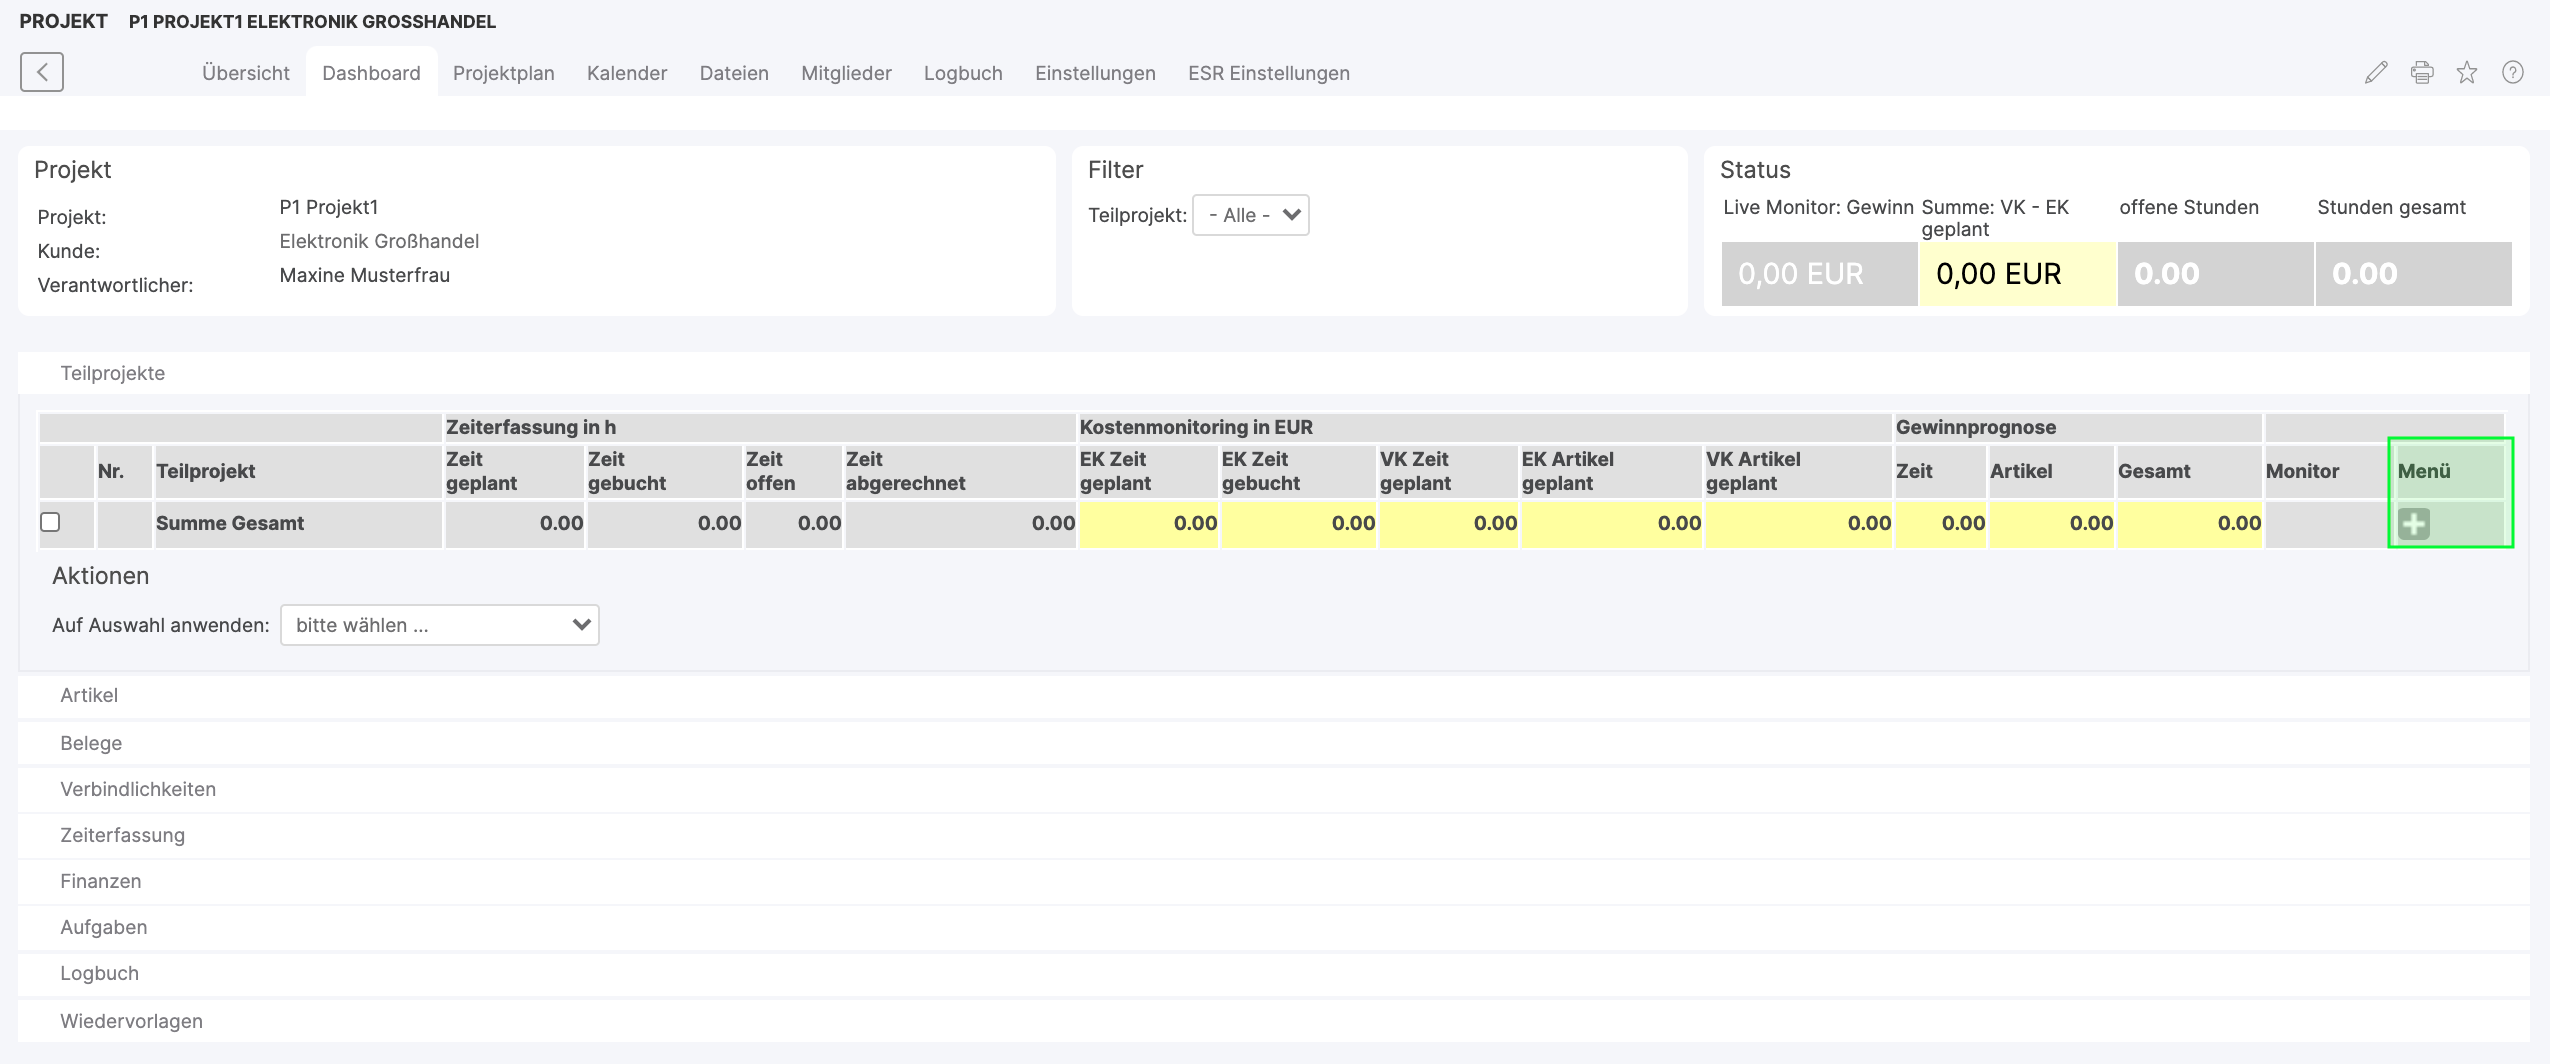2550x1064 pixels.
Task: Switch to the Übersicht tab
Action: (245, 73)
